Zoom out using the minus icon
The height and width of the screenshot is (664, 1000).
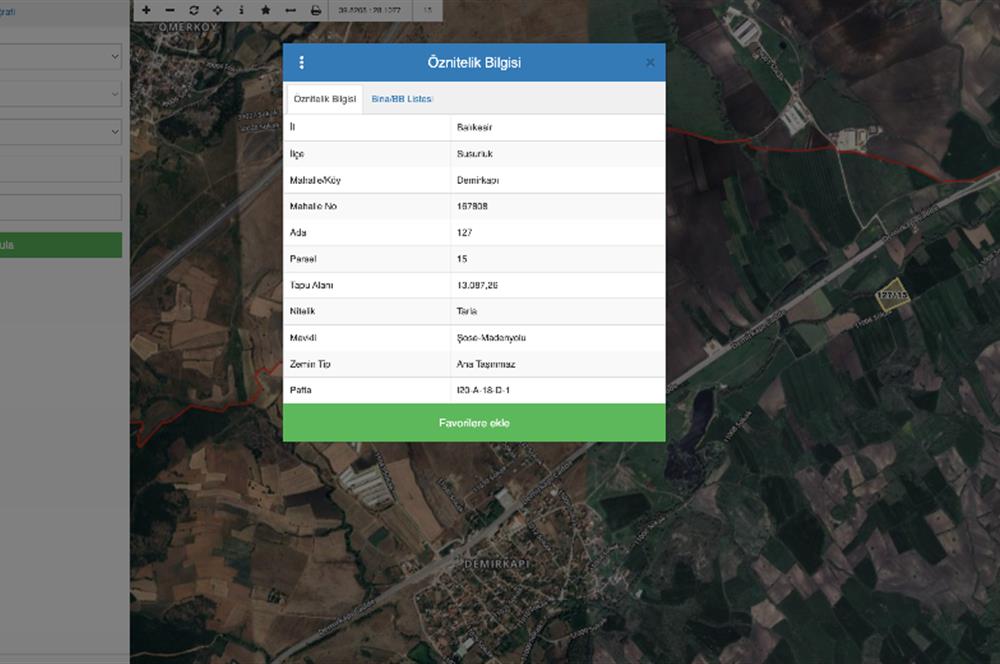[170, 10]
